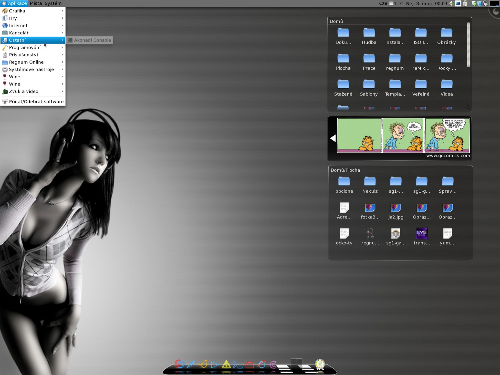This screenshot has width=500, height=375.
Task: Launch the red circular dock icon
Action: tap(179, 364)
